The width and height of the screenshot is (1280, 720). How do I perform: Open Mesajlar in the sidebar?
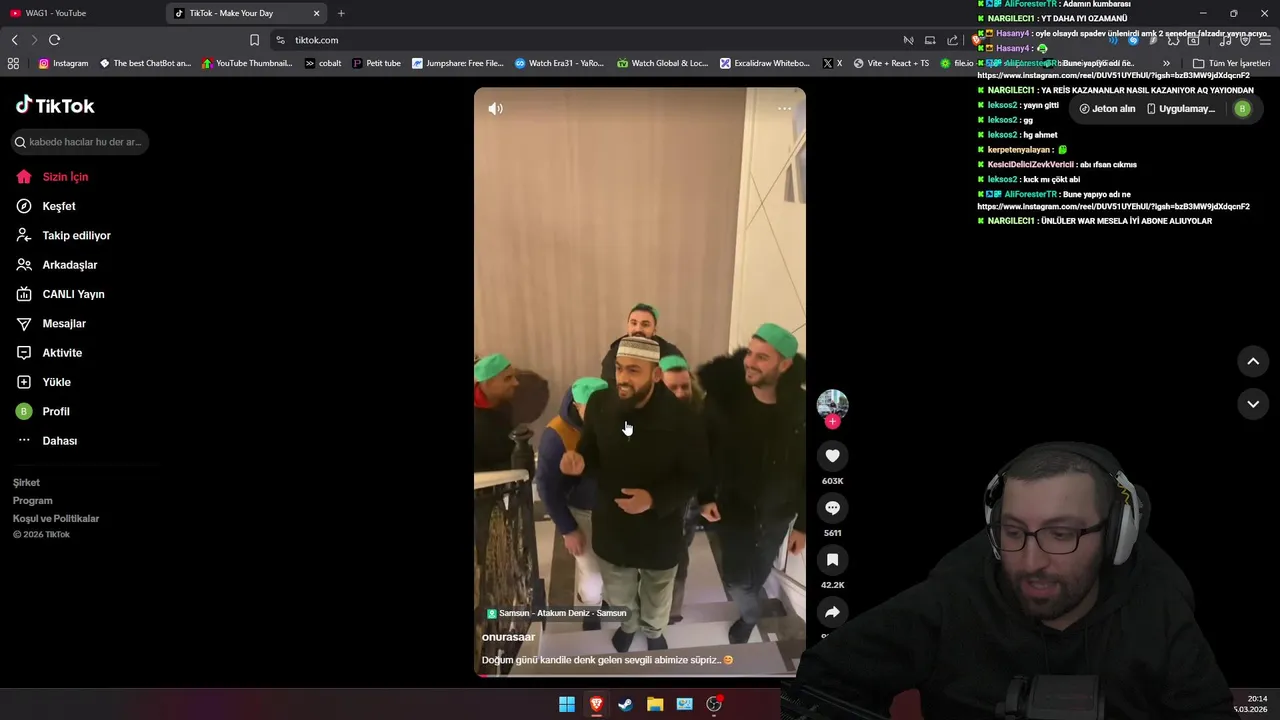tap(51, 324)
